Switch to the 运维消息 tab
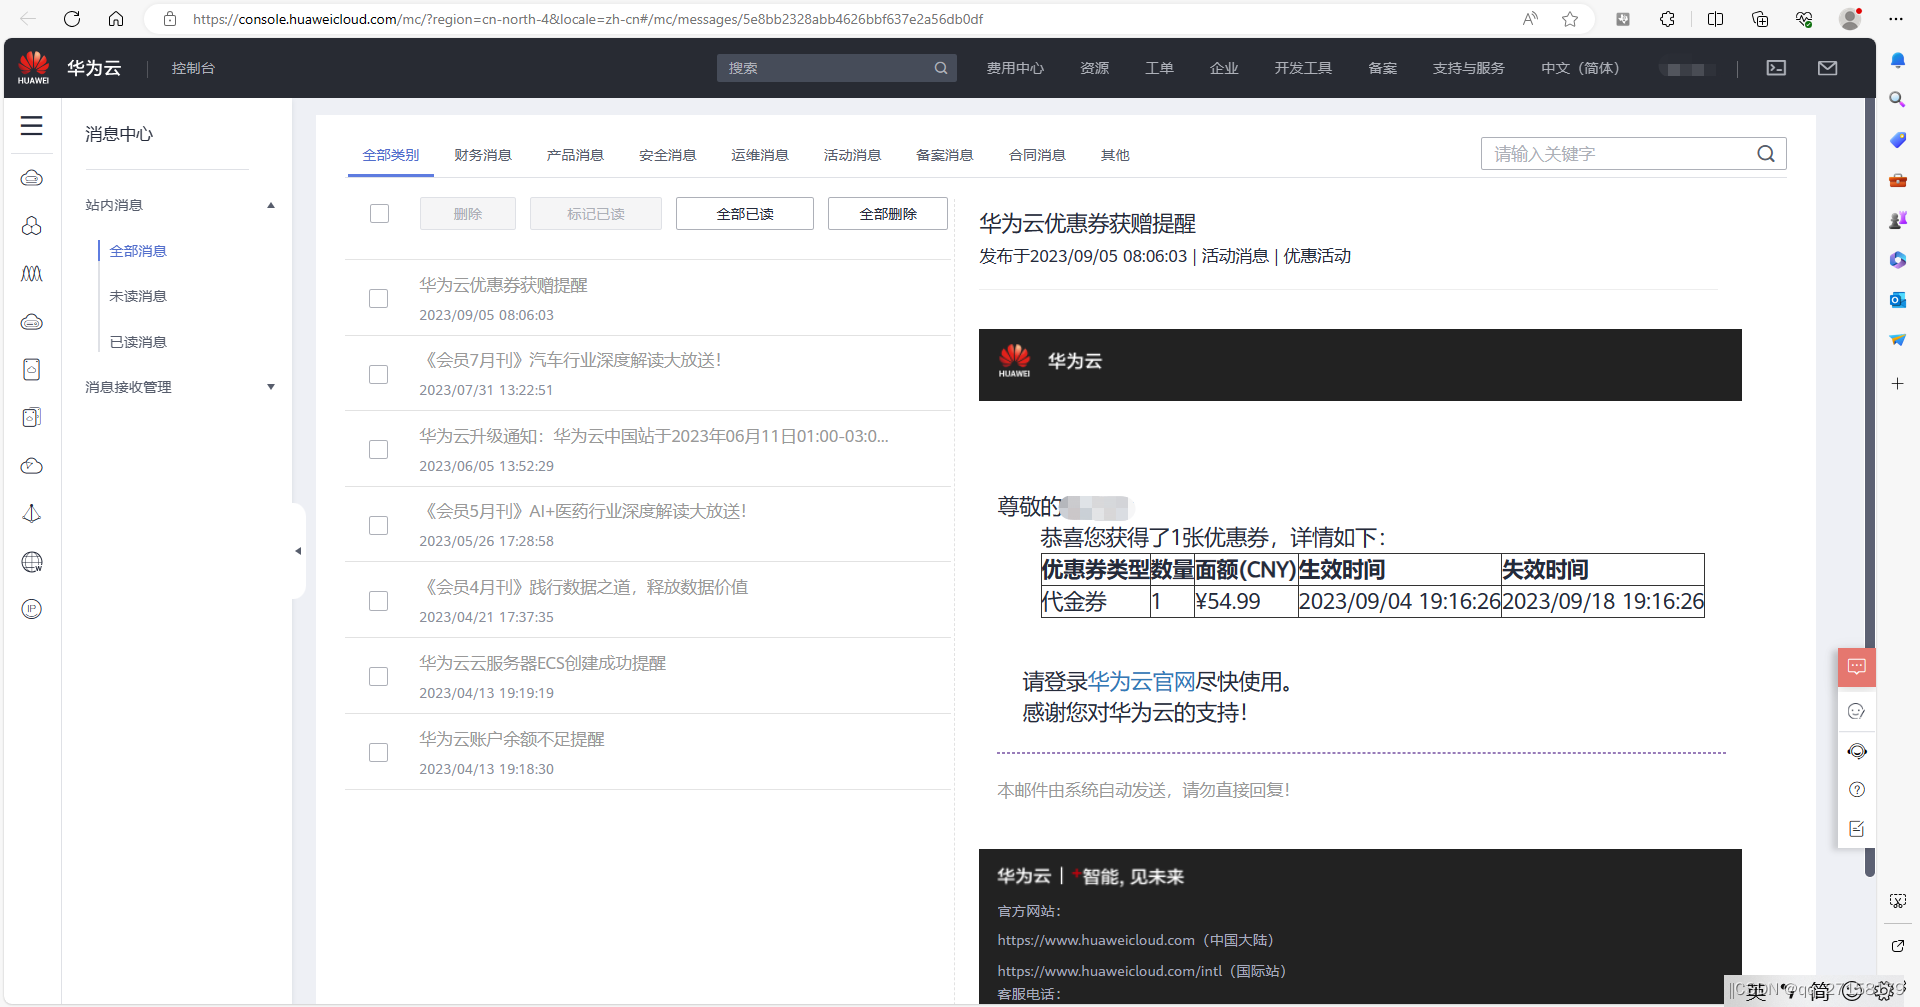 tap(760, 155)
